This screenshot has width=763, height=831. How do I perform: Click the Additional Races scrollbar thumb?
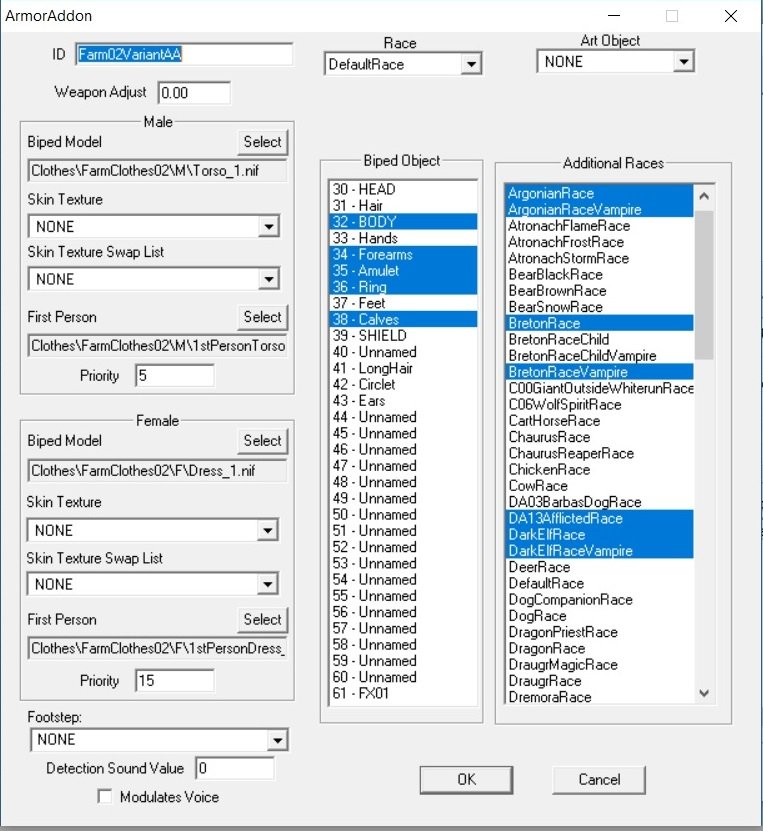coord(704,285)
